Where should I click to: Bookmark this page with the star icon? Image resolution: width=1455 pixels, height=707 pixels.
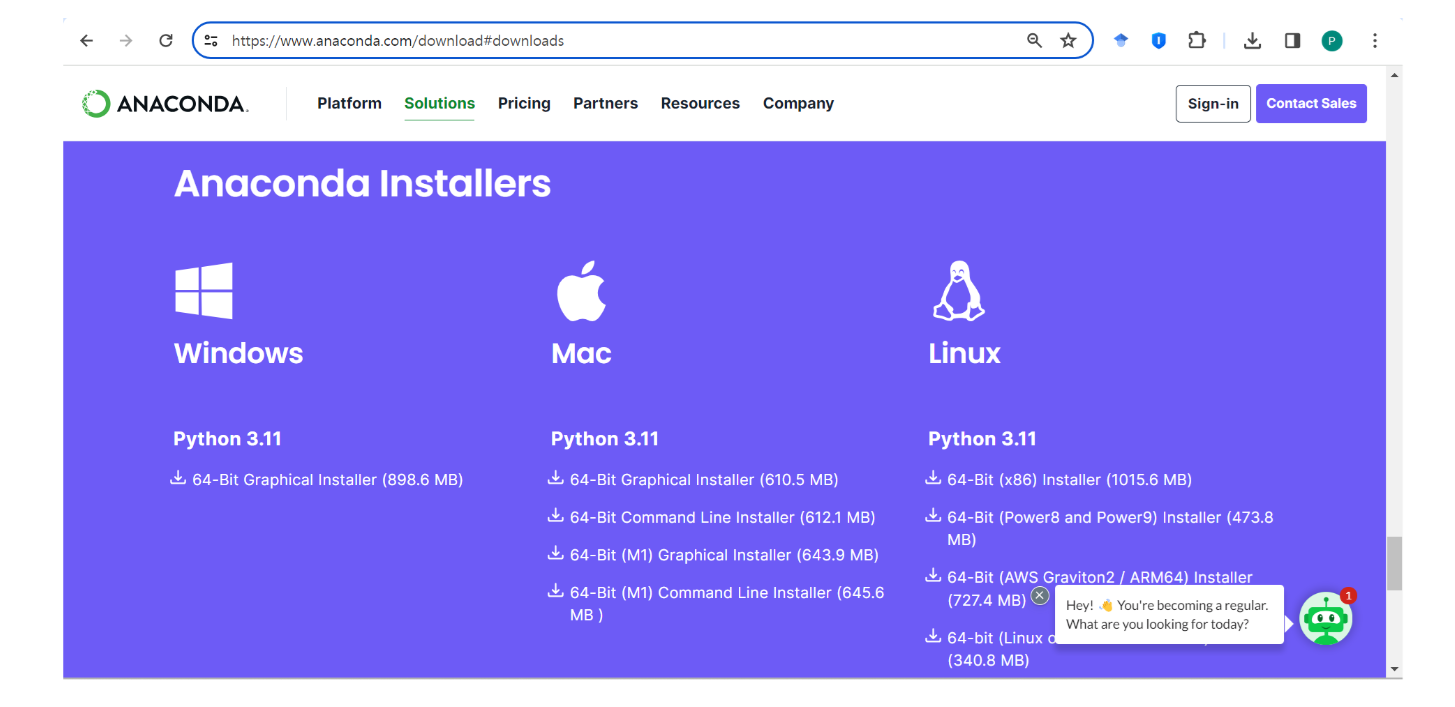coord(1068,41)
